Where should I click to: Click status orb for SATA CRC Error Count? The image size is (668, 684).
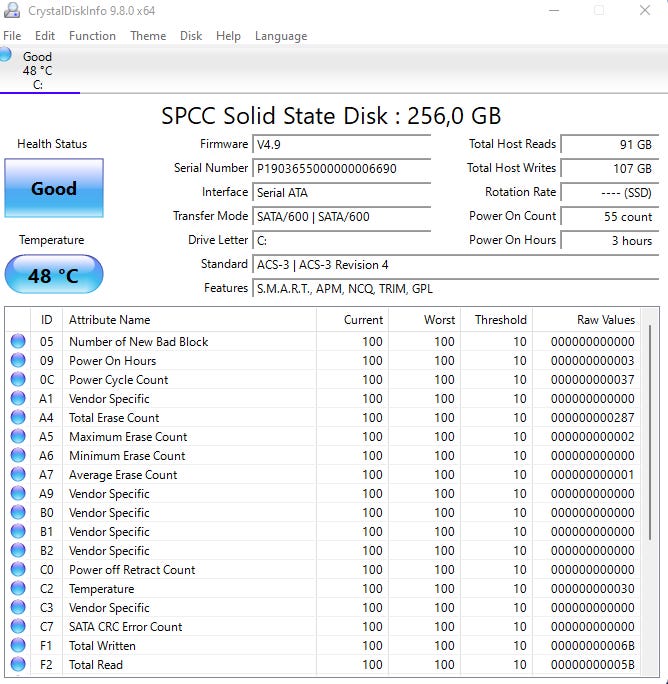(x=18, y=626)
